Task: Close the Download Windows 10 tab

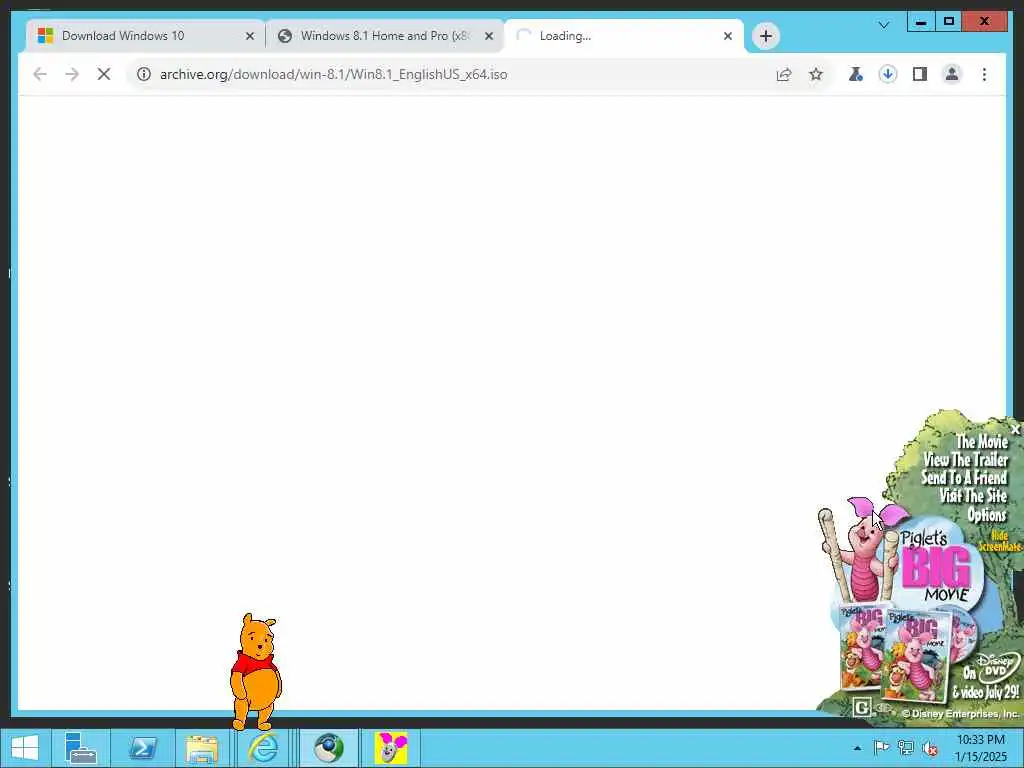Action: [249, 36]
